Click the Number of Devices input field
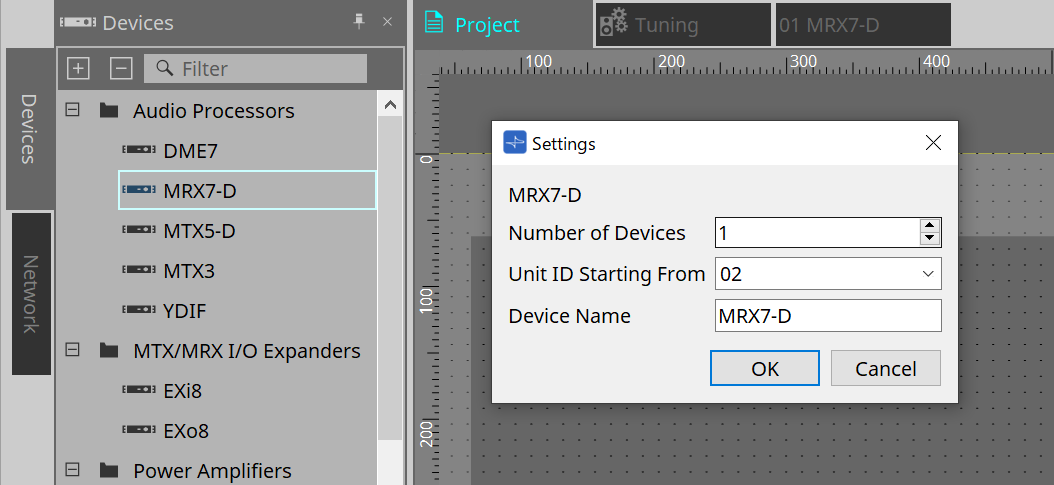1054x485 pixels. click(817, 232)
